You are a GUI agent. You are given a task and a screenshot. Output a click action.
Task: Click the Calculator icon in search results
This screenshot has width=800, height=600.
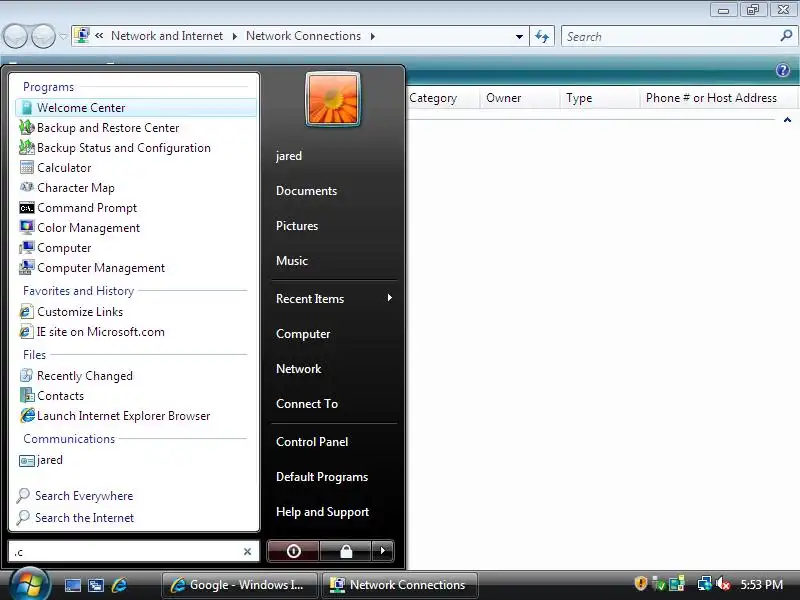27,167
